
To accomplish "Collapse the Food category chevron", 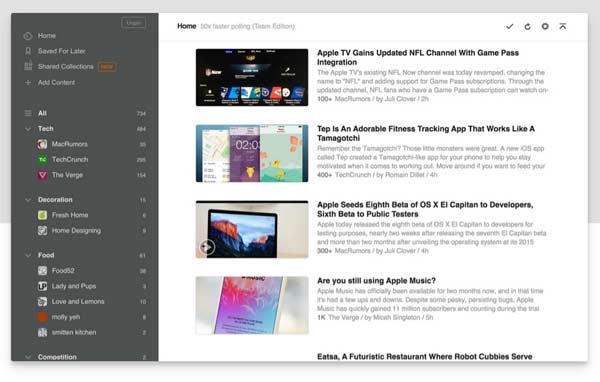I will pyautogui.click(x=28, y=255).
